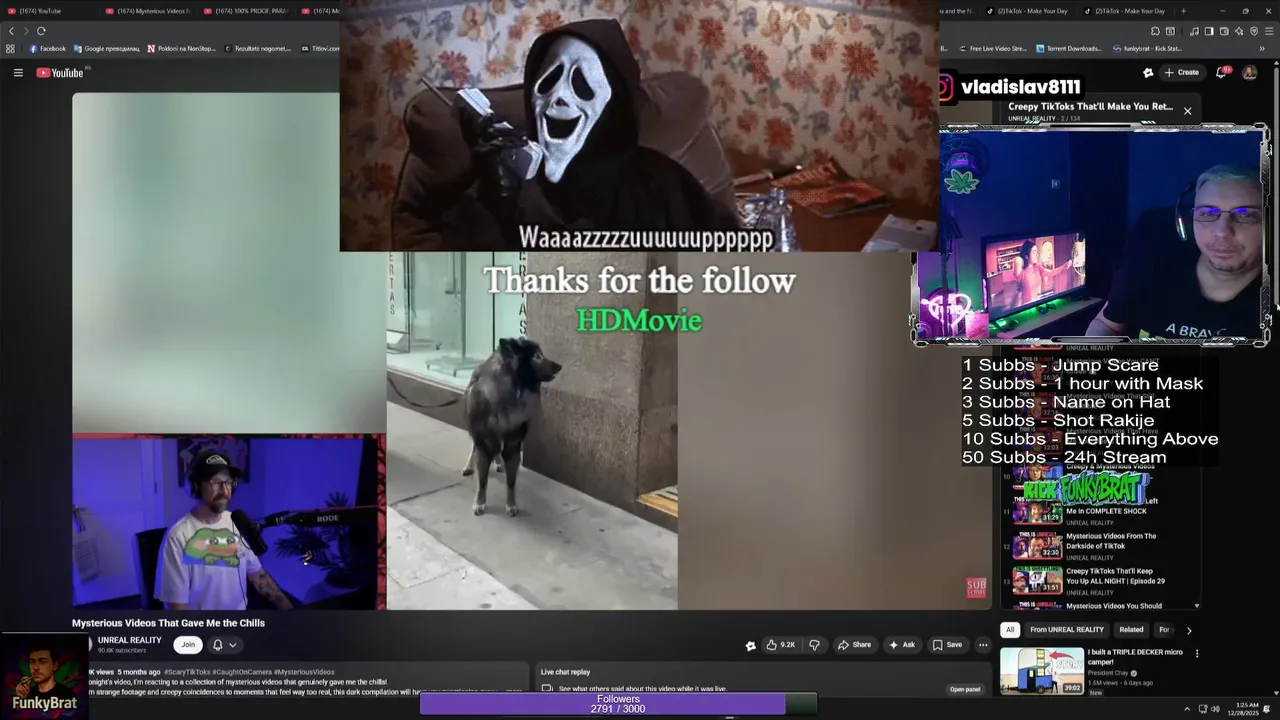Open options for TRIPLE DECKER camper video

click(1196, 654)
